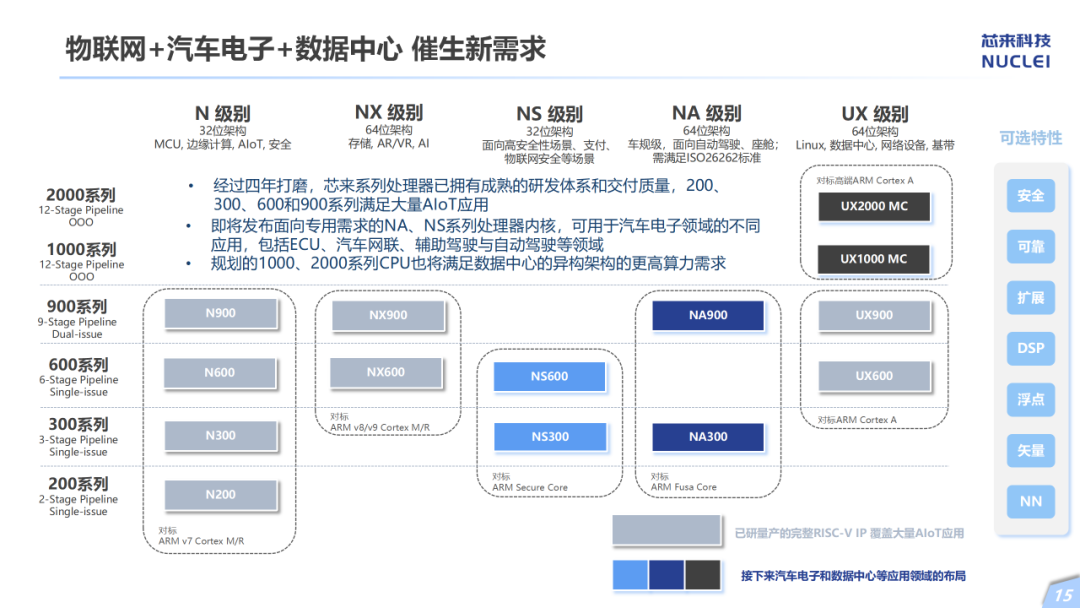Click the light blue legend swatch
Viewport: 1080px width, 608px height.
(x=630, y=575)
